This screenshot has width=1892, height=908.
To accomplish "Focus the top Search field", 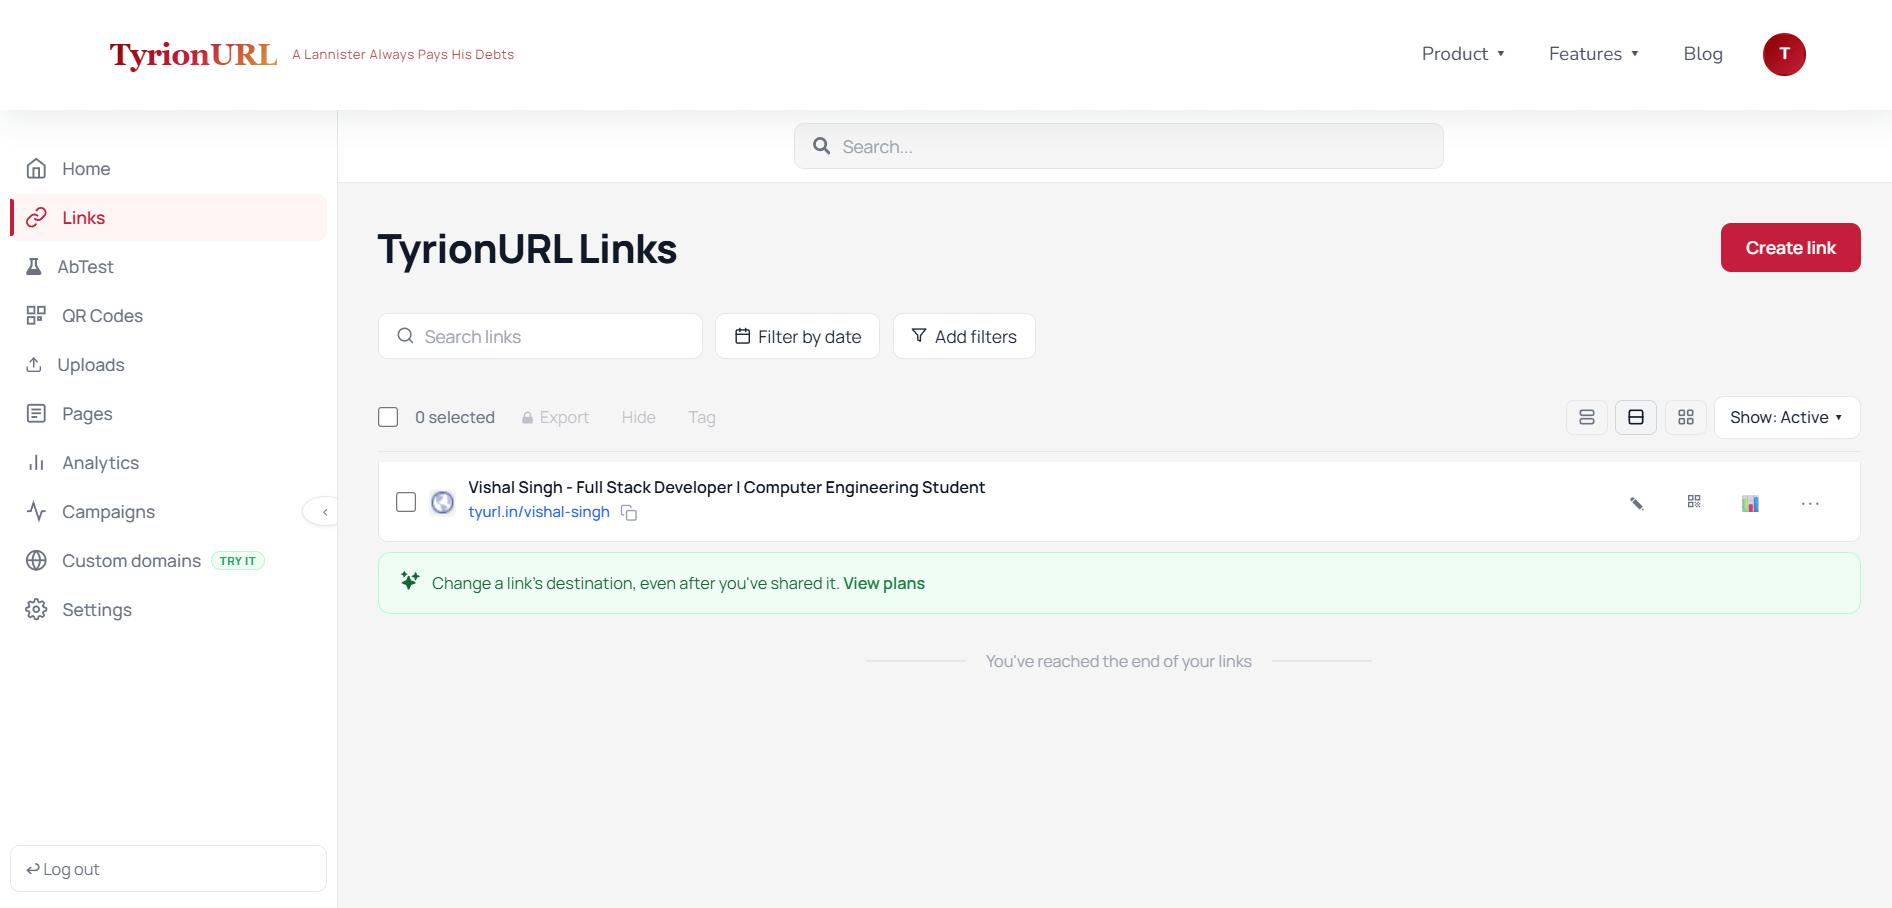I will pos(1118,146).
